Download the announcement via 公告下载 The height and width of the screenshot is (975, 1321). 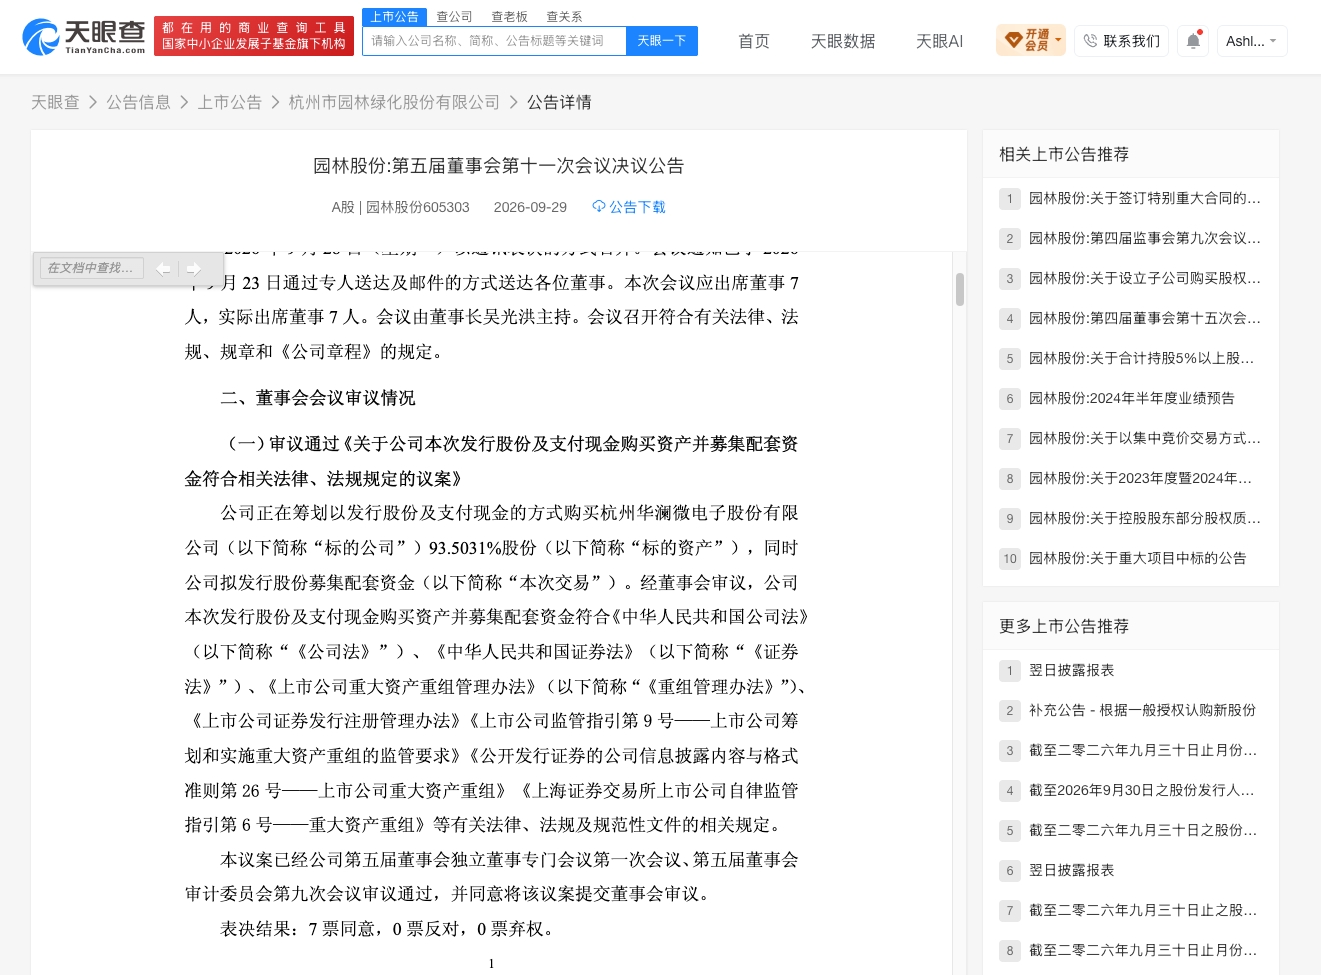tap(628, 207)
